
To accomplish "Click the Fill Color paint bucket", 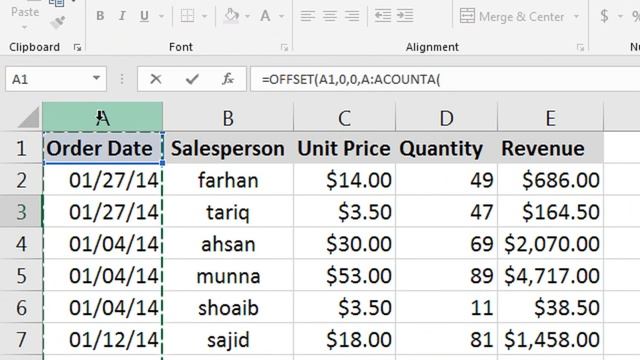I will pyautogui.click(x=231, y=16).
